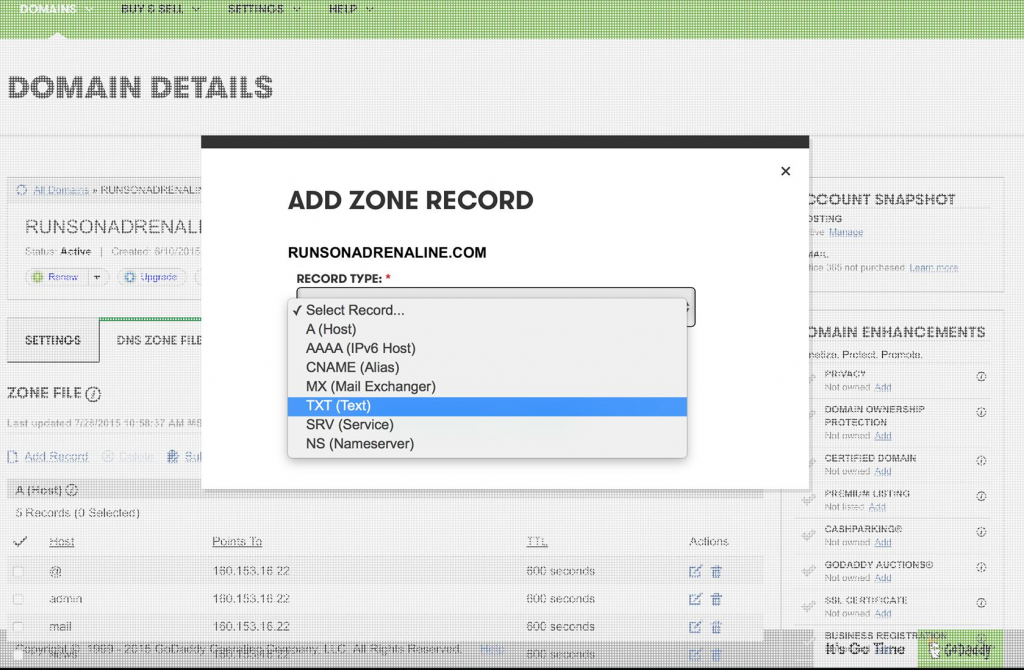Sort records by Host column
This screenshot has width=1024, height=670.
pos(61,541)
